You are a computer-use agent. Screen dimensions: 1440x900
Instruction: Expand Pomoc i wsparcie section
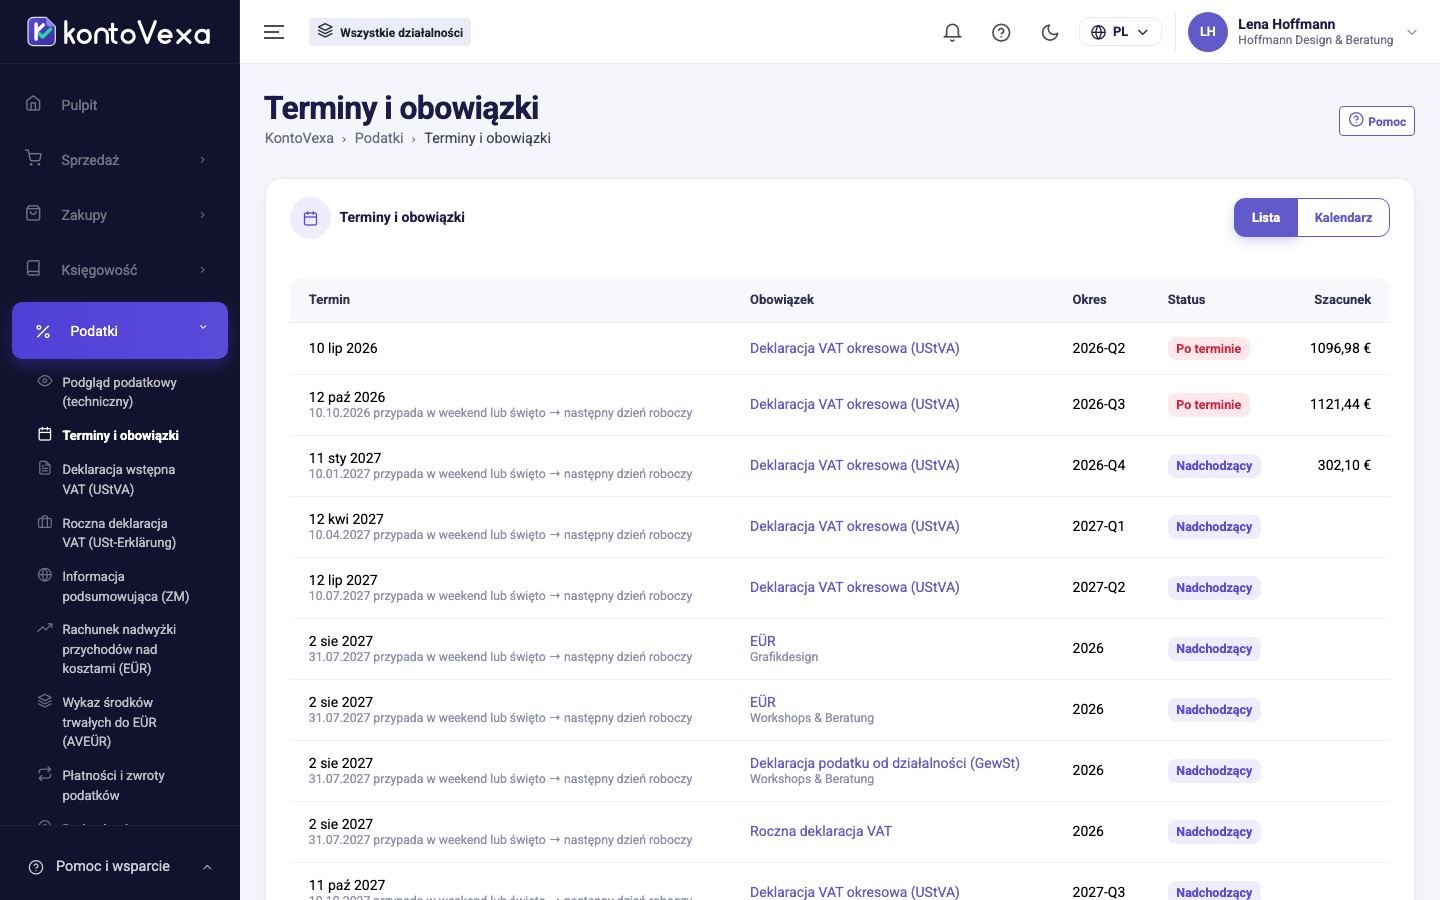120,866
